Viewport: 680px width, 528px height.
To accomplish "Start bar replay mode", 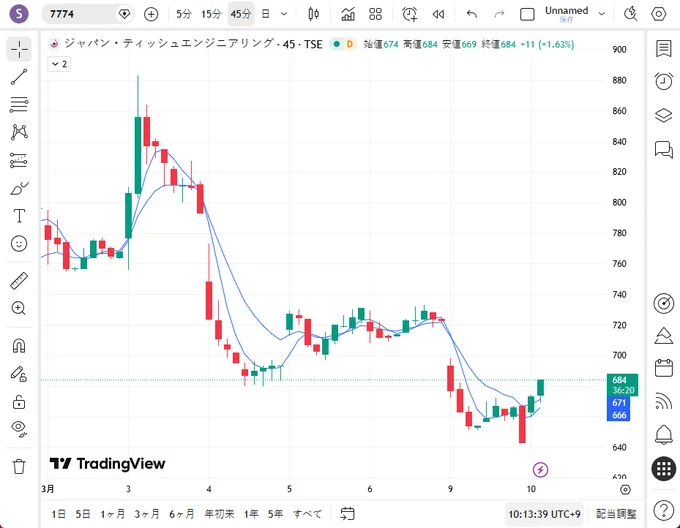I will click(438, 14).
